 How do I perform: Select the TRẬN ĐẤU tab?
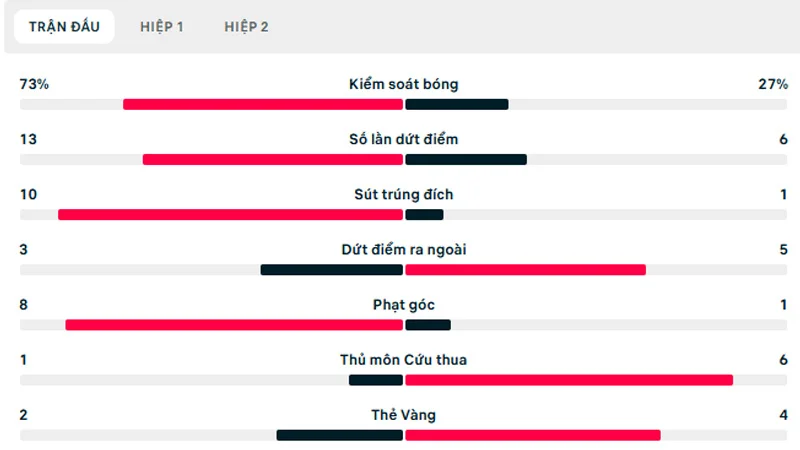pyautogui.click(x=64, y=27)
